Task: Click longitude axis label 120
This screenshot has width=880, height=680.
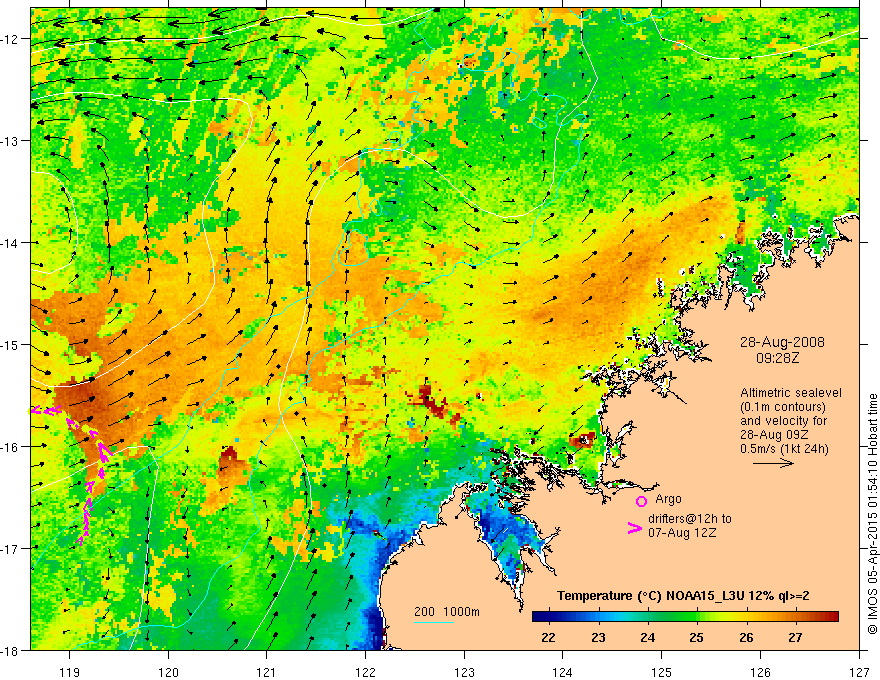Action: click(x=168, y=672)
